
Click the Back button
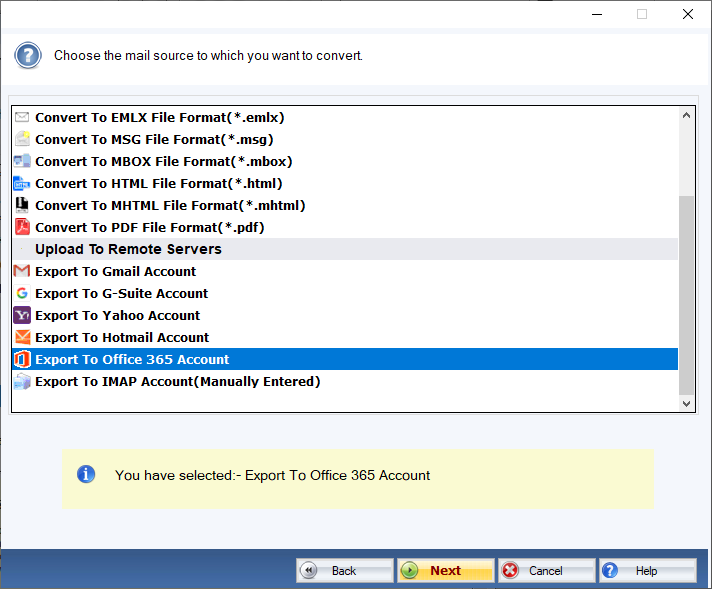click(x=345, y=570)
